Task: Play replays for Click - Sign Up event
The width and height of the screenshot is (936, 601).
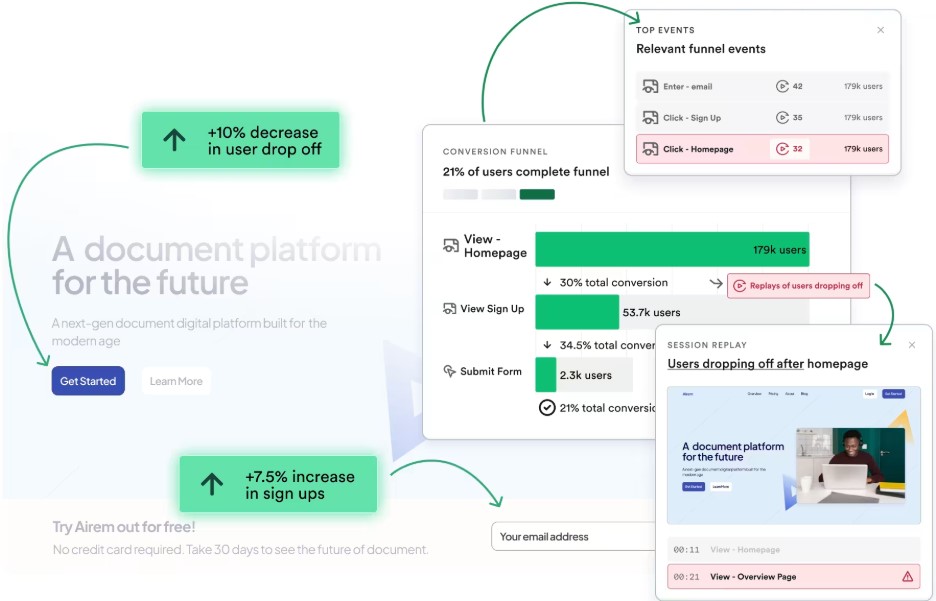Action: 782,118
